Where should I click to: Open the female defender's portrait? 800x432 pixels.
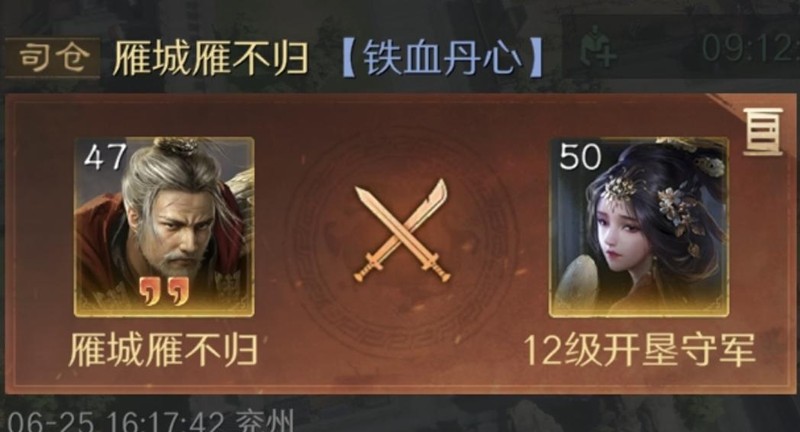(x=638, y=227)
